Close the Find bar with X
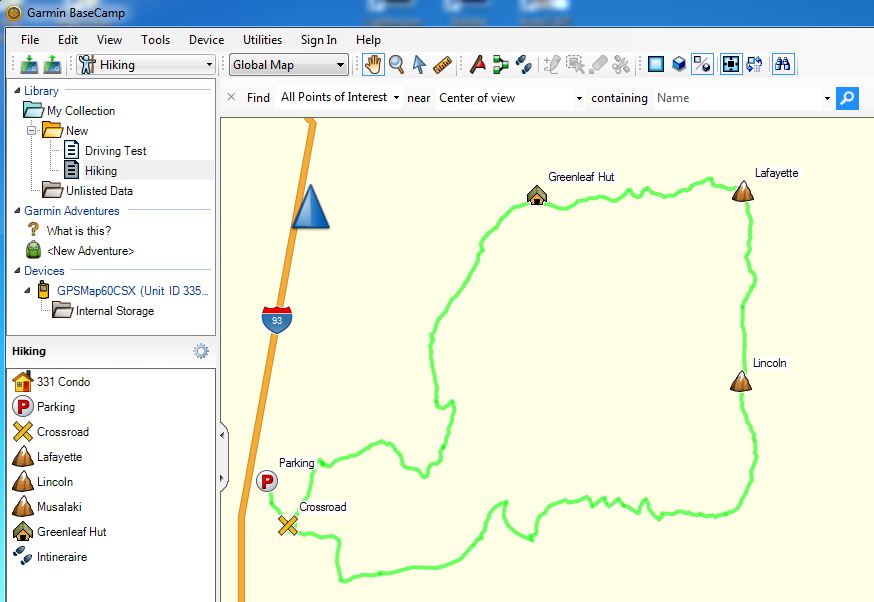Screen dimensions: 874x602 [x=231, y=97]
